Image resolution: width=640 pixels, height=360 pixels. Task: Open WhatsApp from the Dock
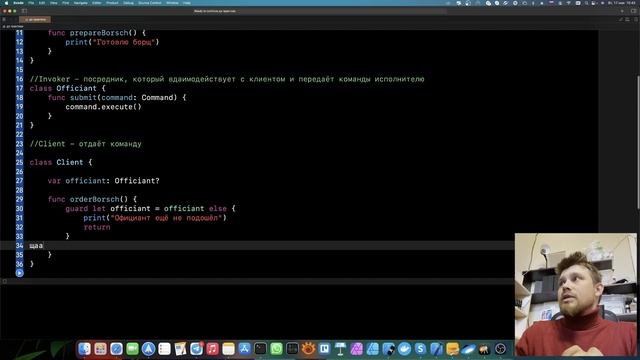(276, 349)
